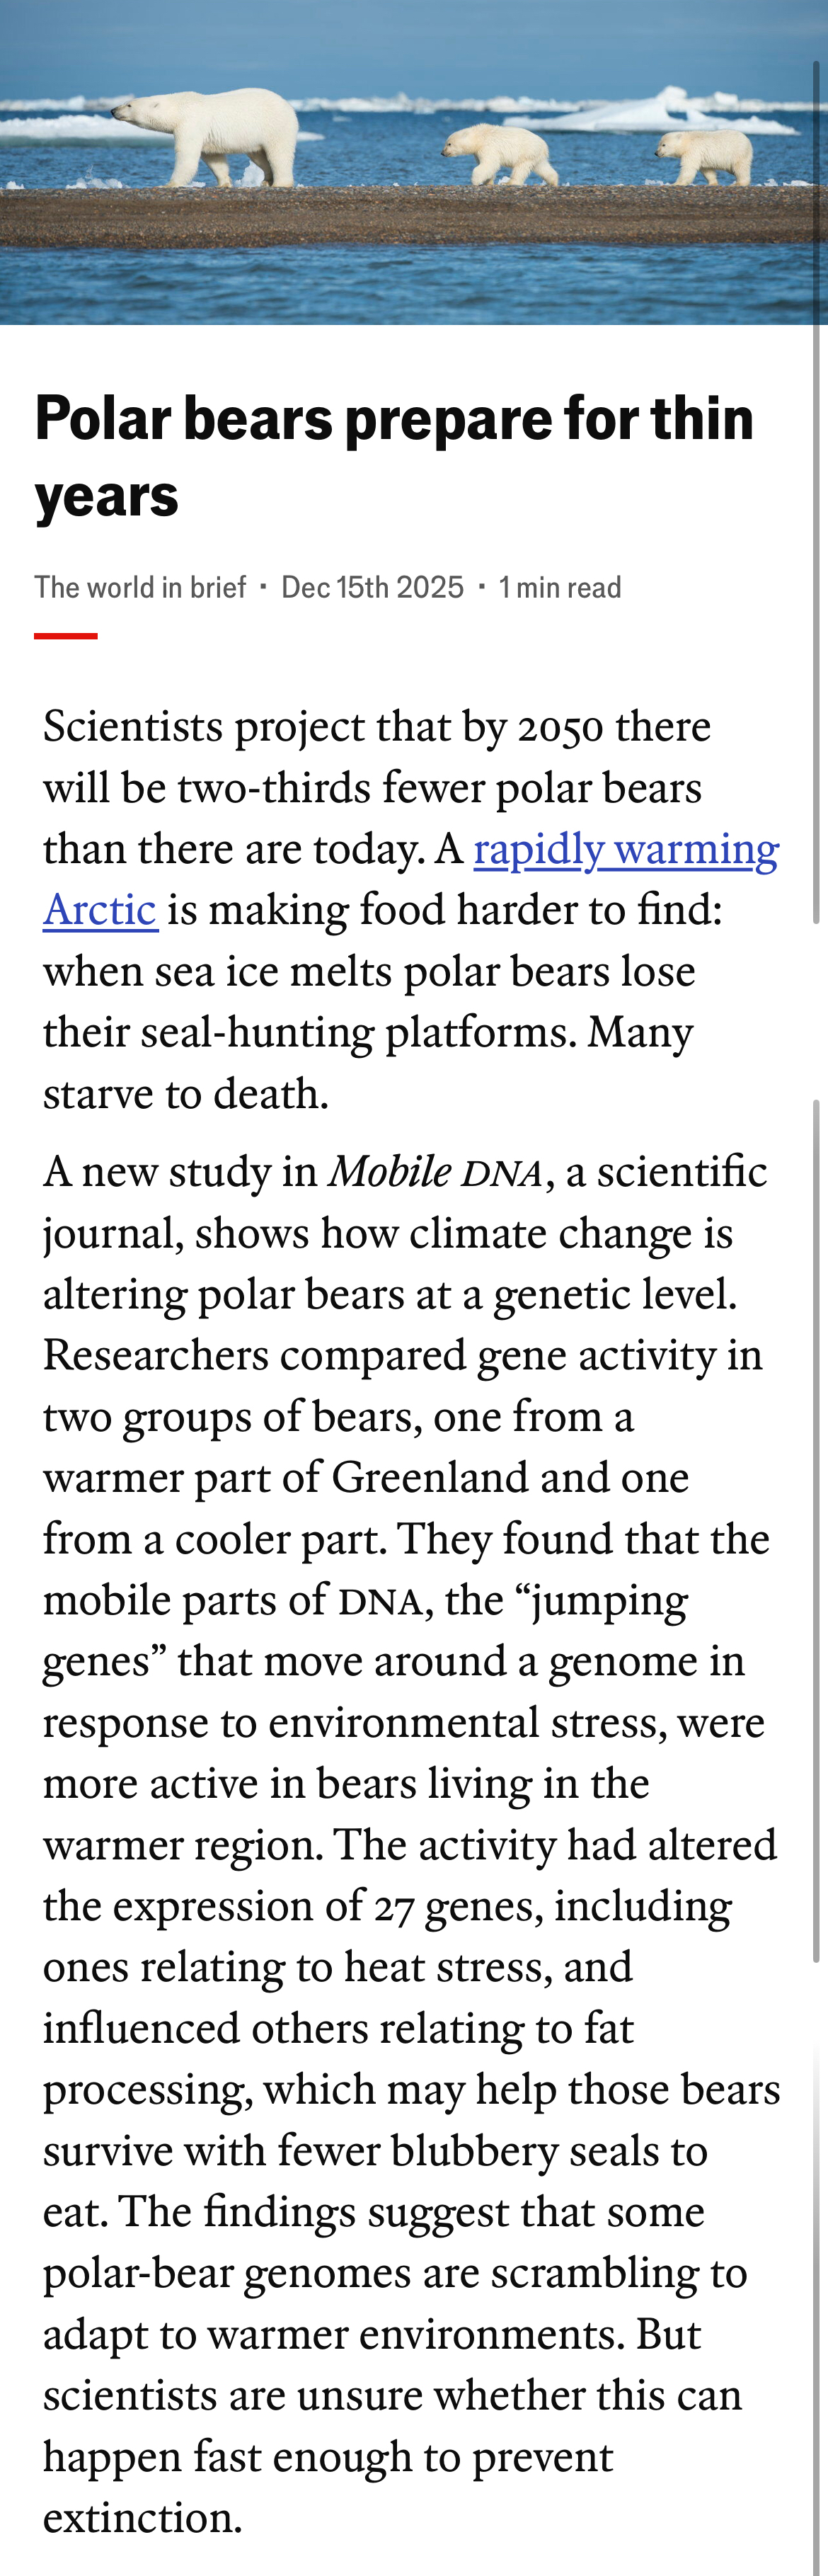Open the "rapidly warming" hyperlink

[x=626, y=849]
